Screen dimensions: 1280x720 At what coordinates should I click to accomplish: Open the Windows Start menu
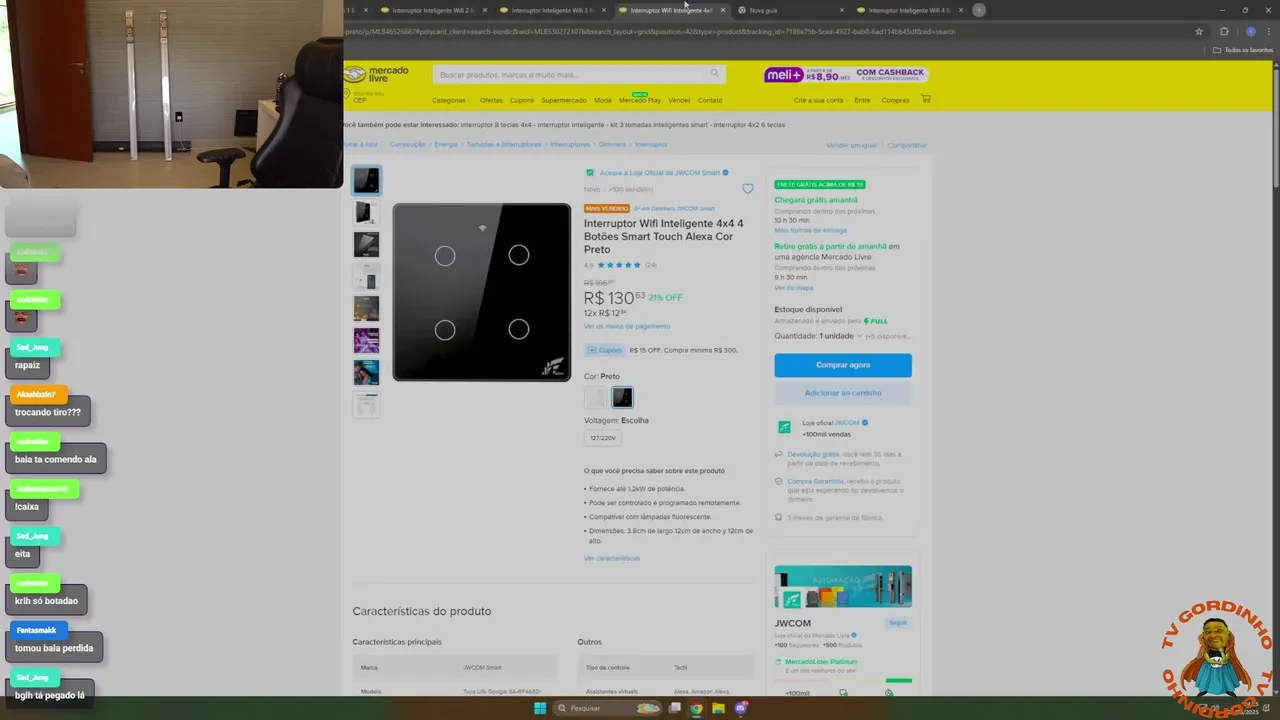pos(540,708)
